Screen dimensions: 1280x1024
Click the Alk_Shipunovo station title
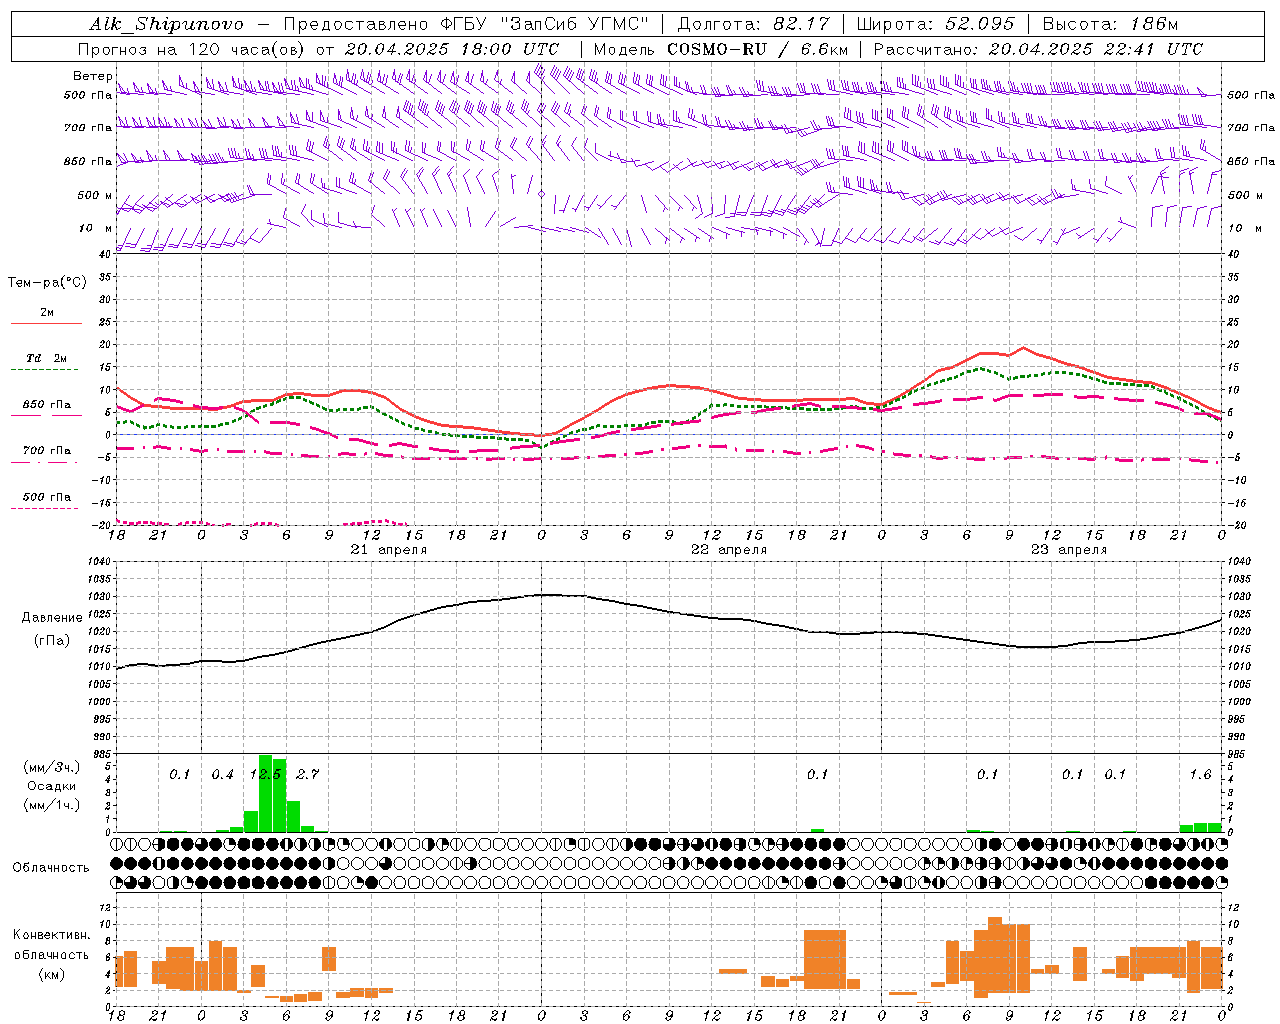[x=166, y=24]
